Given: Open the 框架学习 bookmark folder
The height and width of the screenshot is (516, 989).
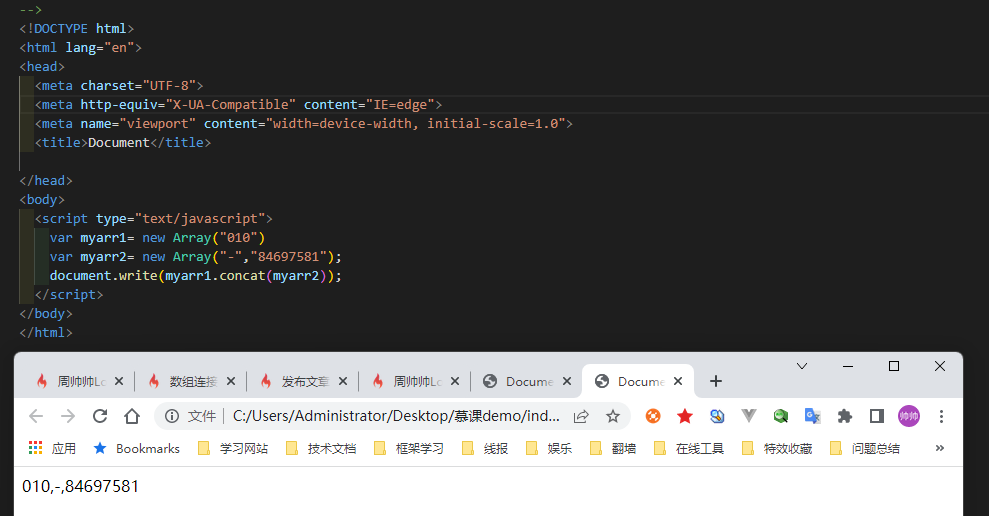Looking at the screenshot, I should tap(409, 449).
